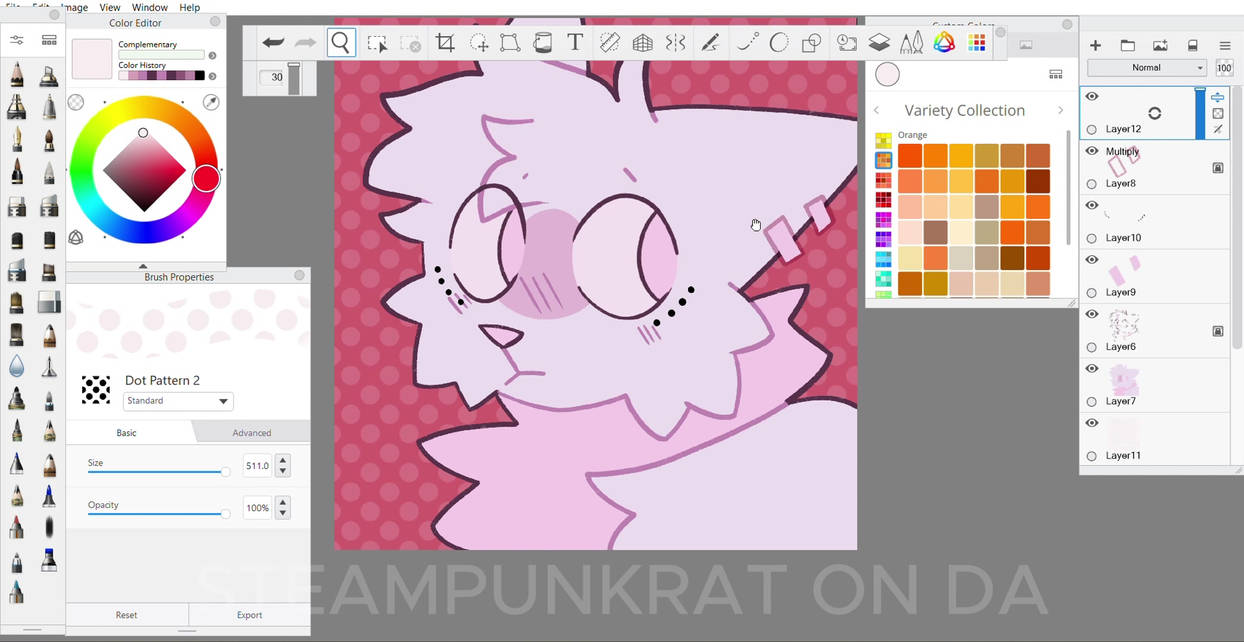Open the View menu
The width and height of the screenshot is (1244, 642).
[110, 7]
